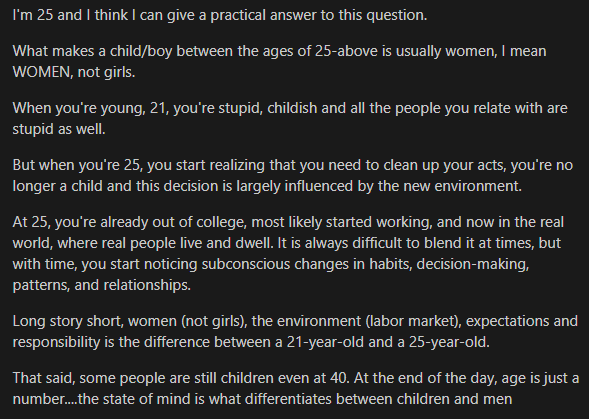Click the term "25-year-old."
The height and width of the screenshot is (419, 589).
[x=449, y=342]
